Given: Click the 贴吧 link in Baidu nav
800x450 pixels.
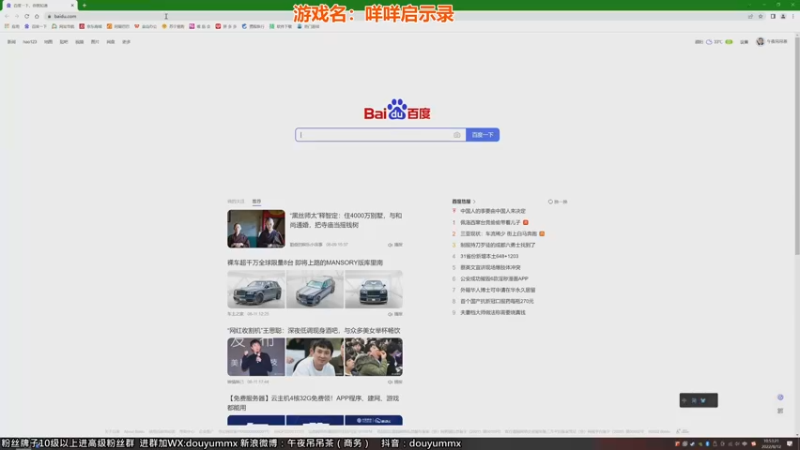Looking at the screenshot, I should (x=64, y=42).
